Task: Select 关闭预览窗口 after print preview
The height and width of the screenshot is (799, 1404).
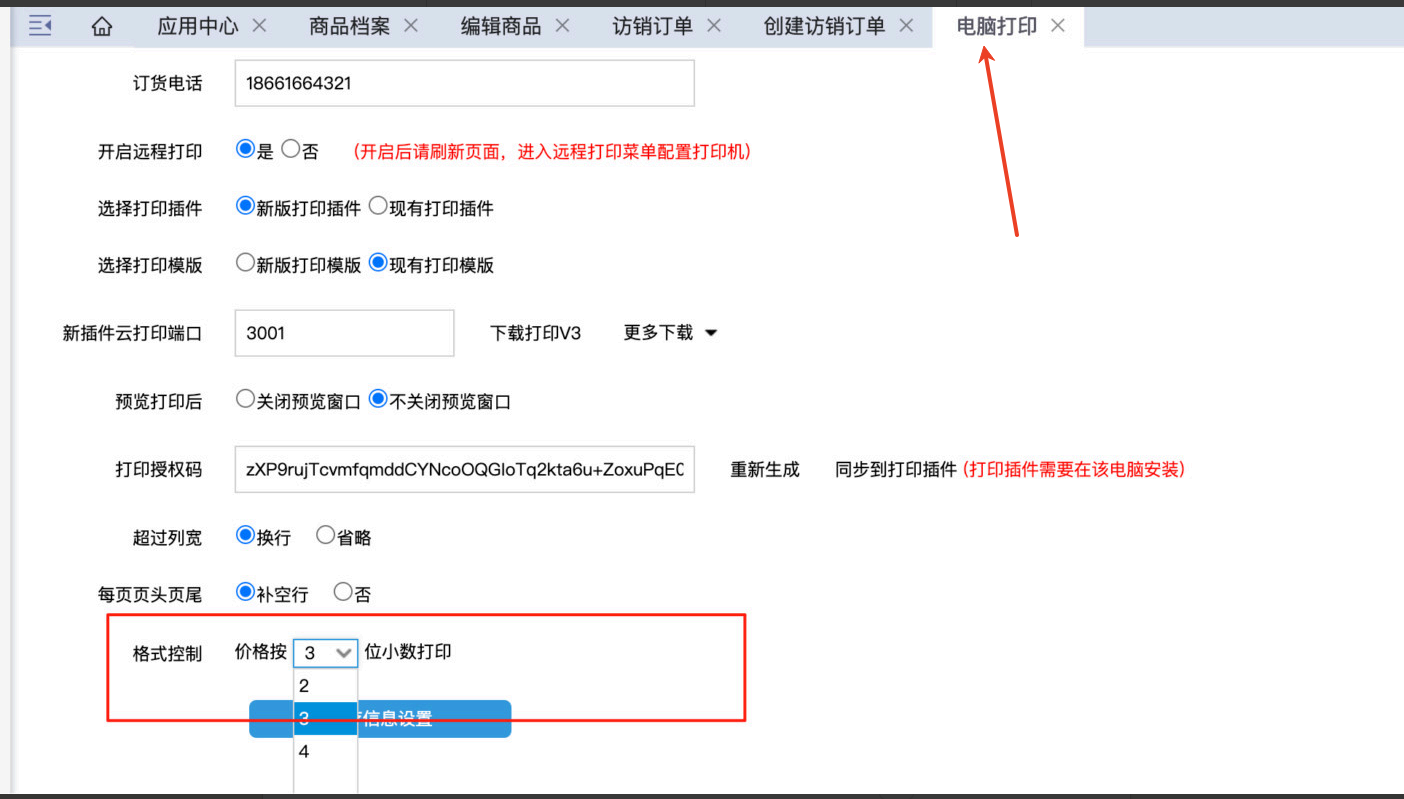Action: (x=245, y=400)
